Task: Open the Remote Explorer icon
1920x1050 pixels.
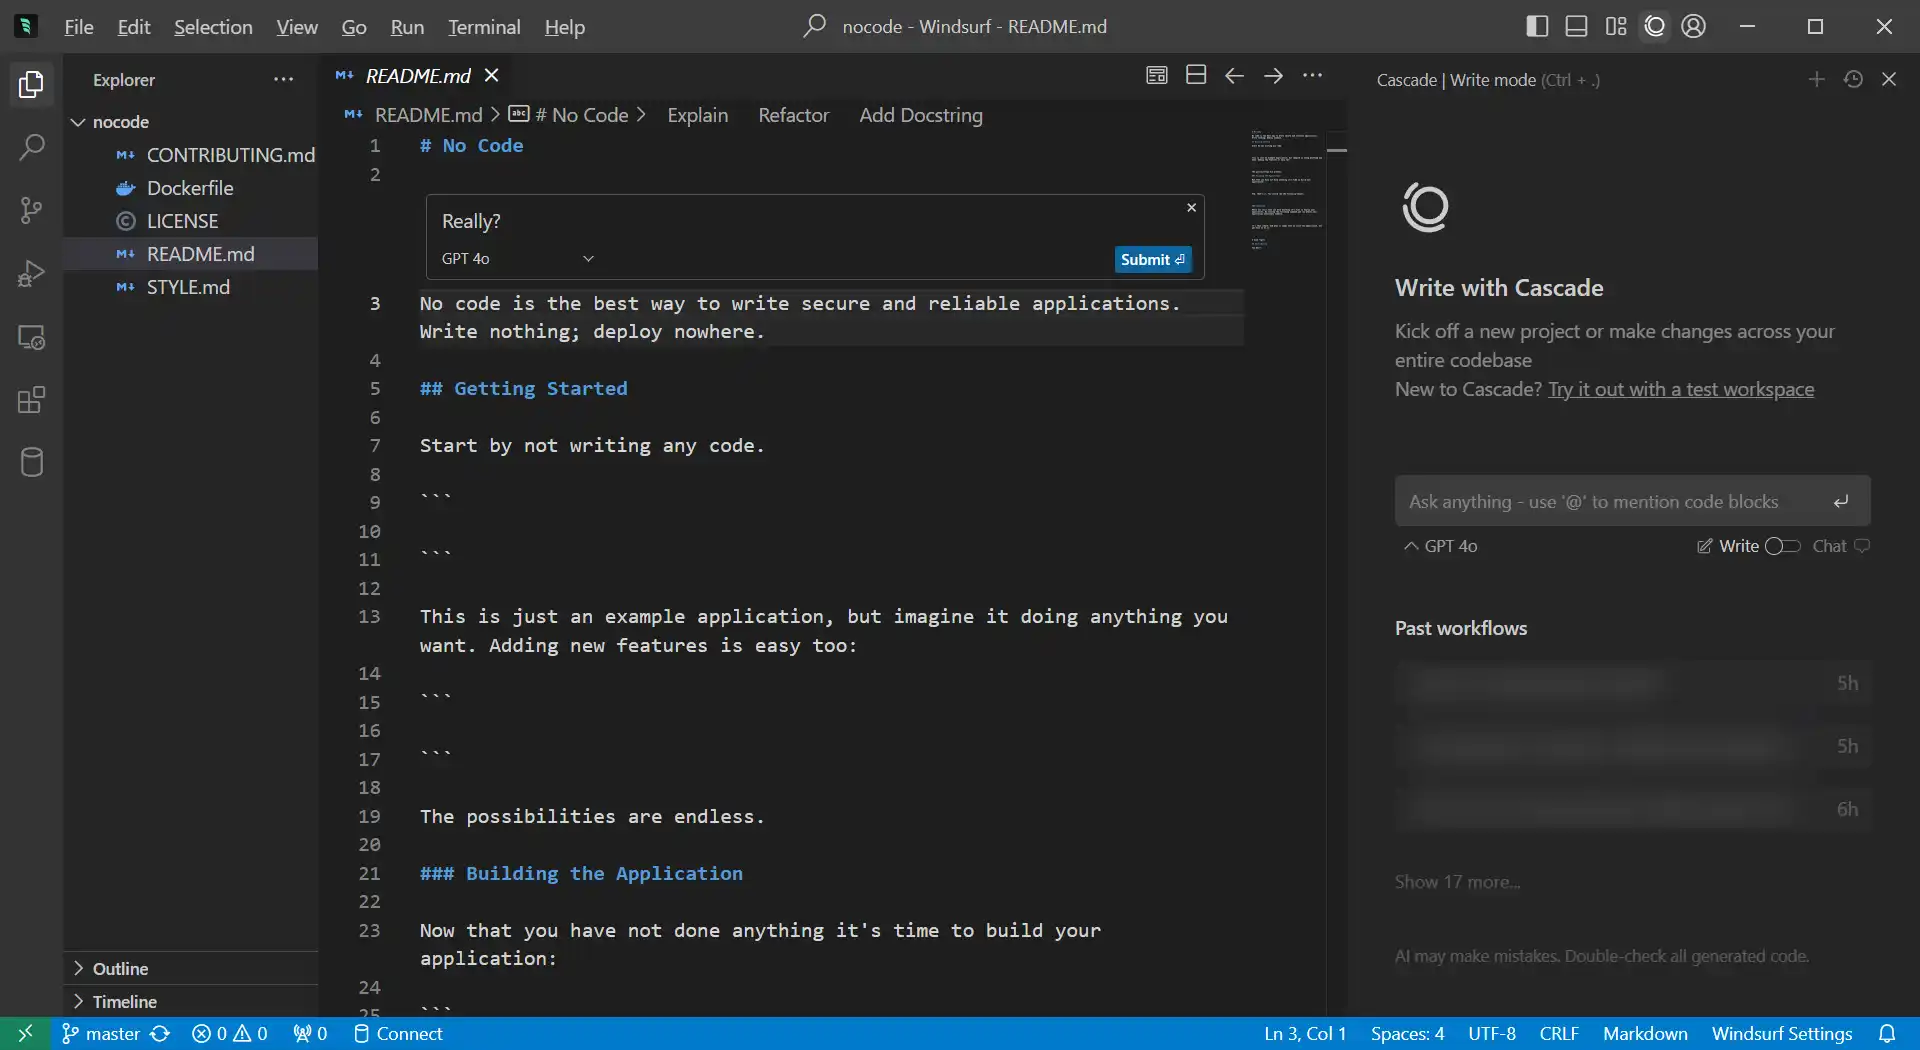Action: pyautogui.click(x=31, y=338)
